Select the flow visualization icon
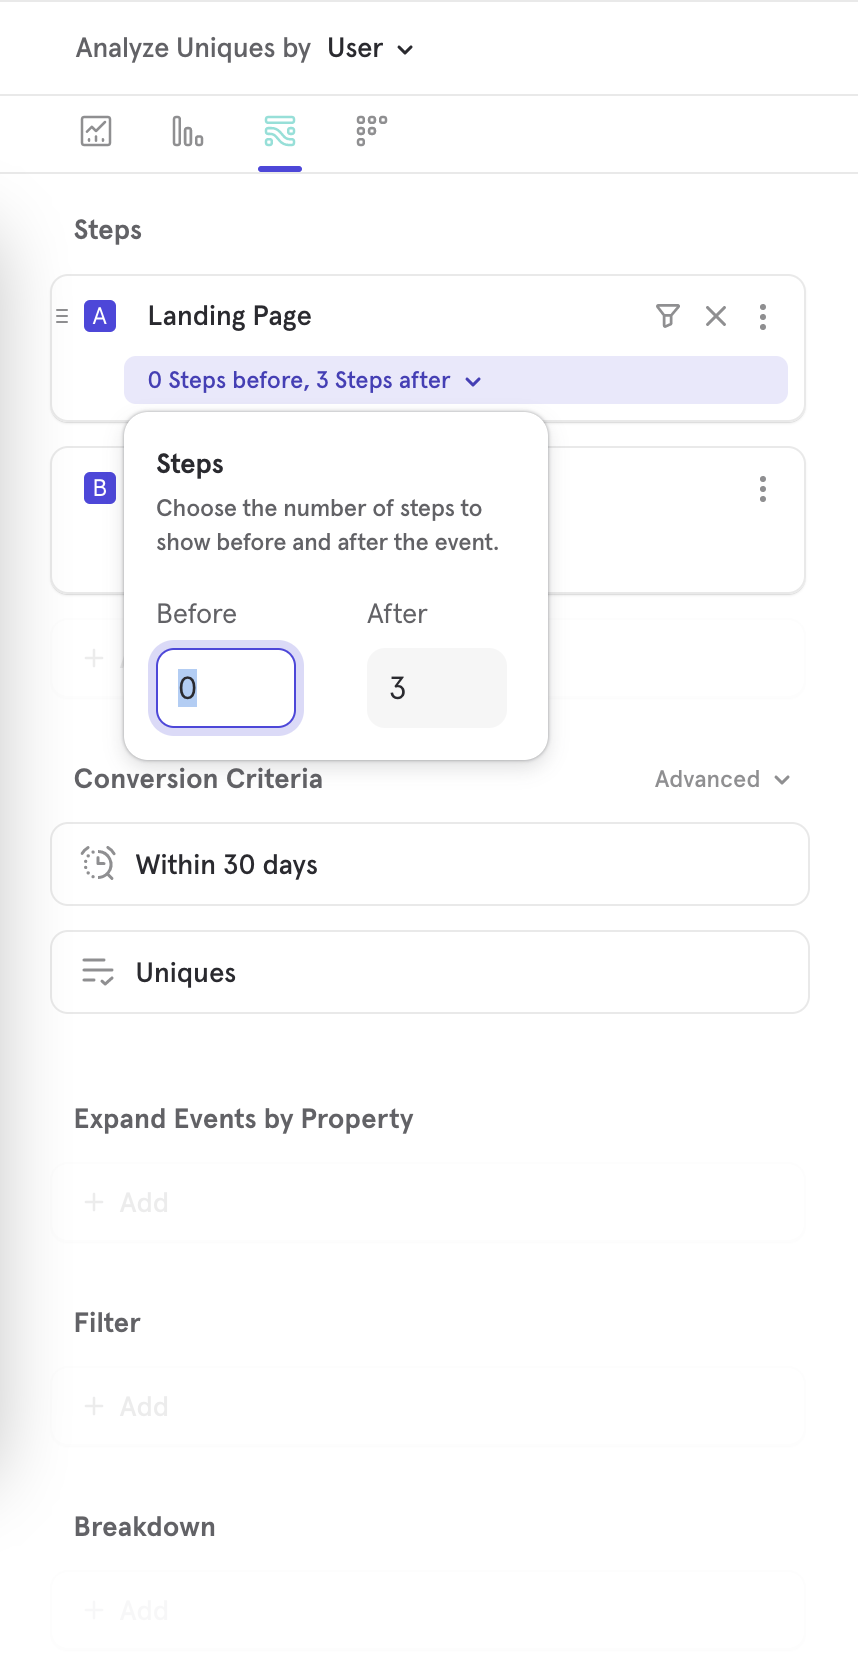Image resolution: width=858 pixels, height=1666 pixels. tap(279, 131)
